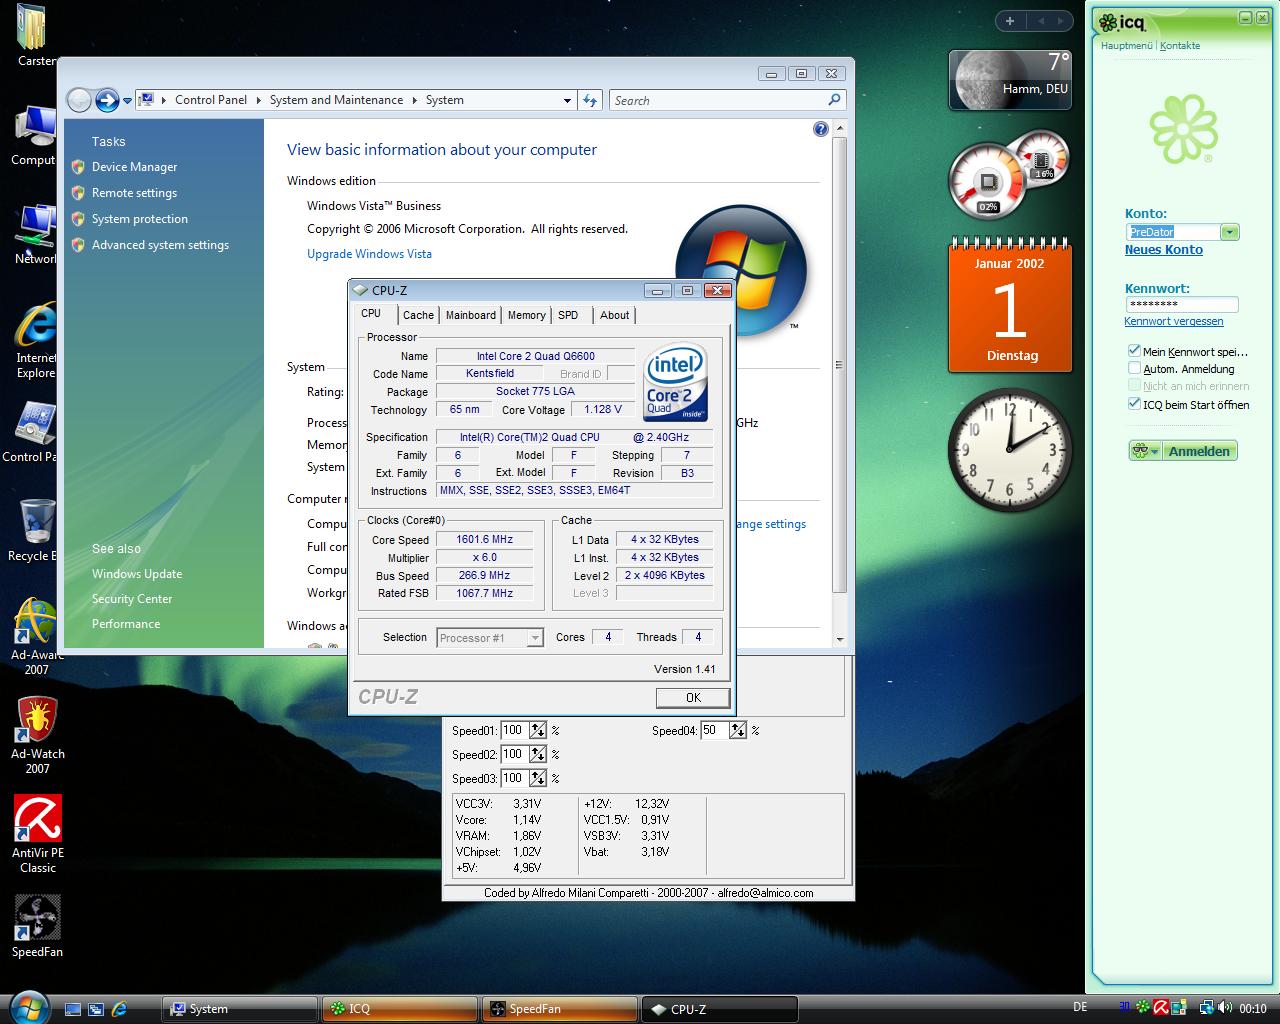Open Remote settings task link
Viewport: 1280px width, 1024px height.
pyautogui.click(x=134, y=193)
